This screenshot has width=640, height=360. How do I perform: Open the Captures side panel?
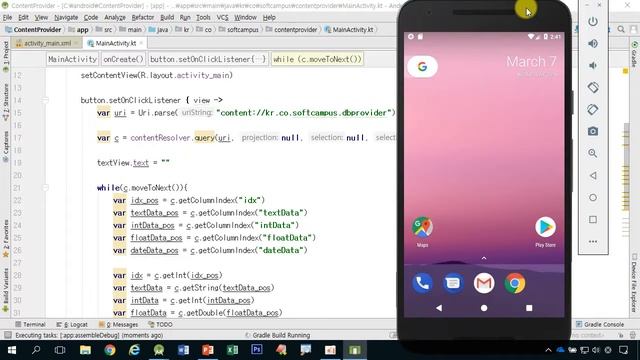point(5,147)
